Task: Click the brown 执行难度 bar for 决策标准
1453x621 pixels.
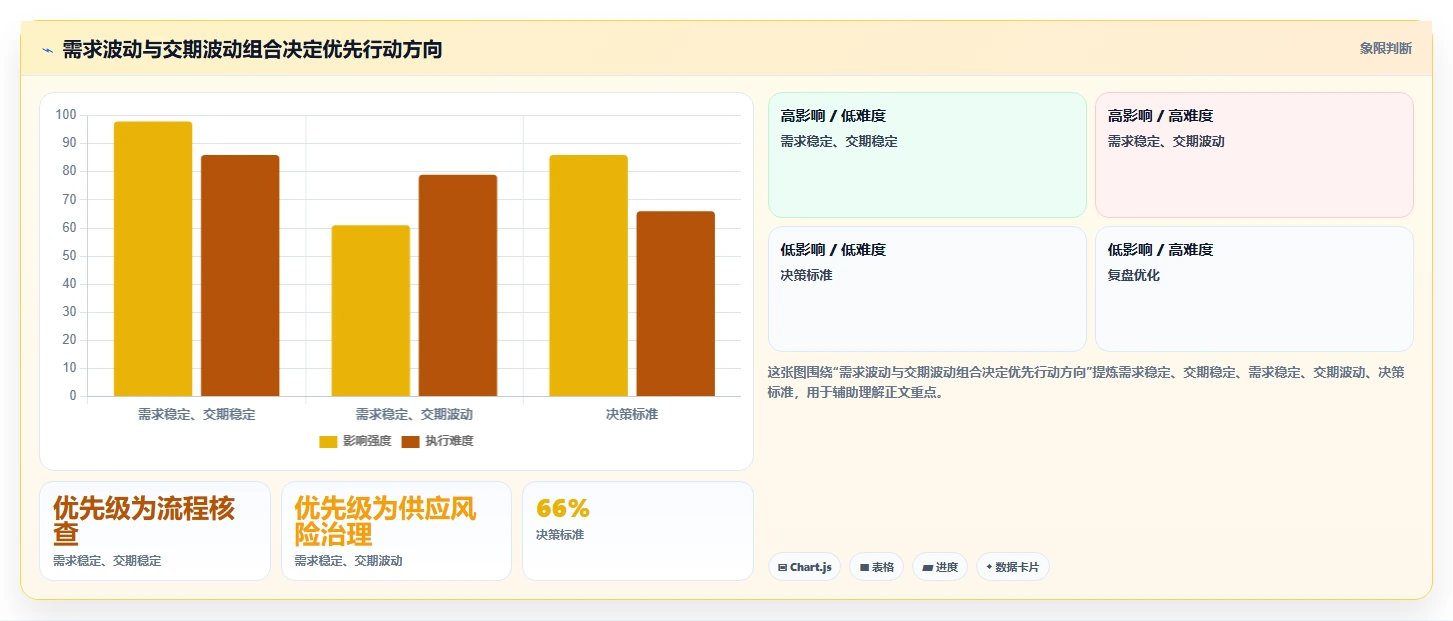Action: tap(676, 304)
